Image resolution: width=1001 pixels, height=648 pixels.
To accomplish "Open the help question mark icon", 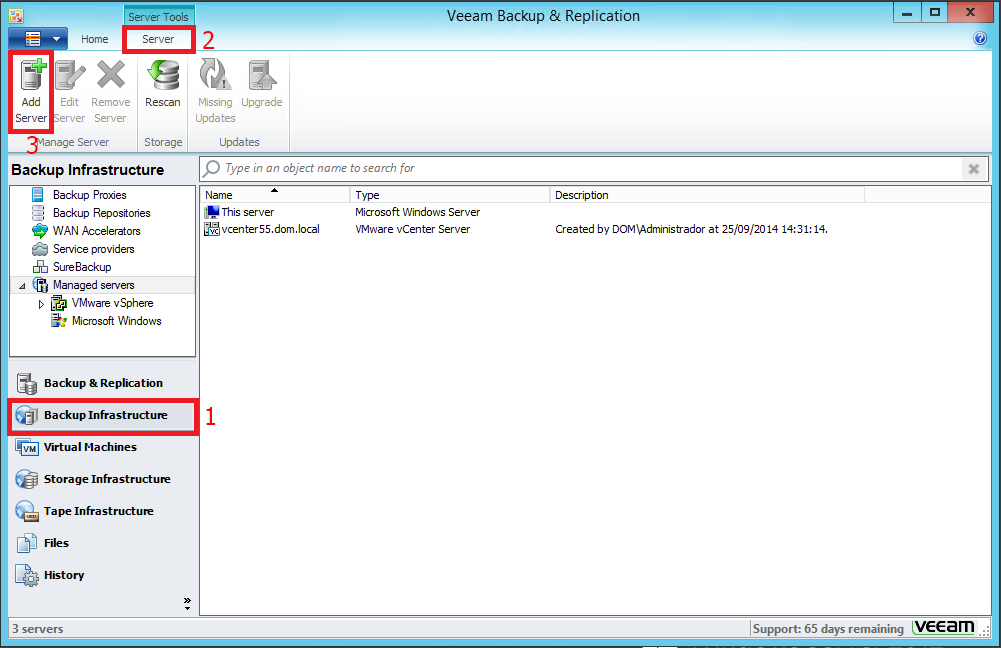I will 980,38.
